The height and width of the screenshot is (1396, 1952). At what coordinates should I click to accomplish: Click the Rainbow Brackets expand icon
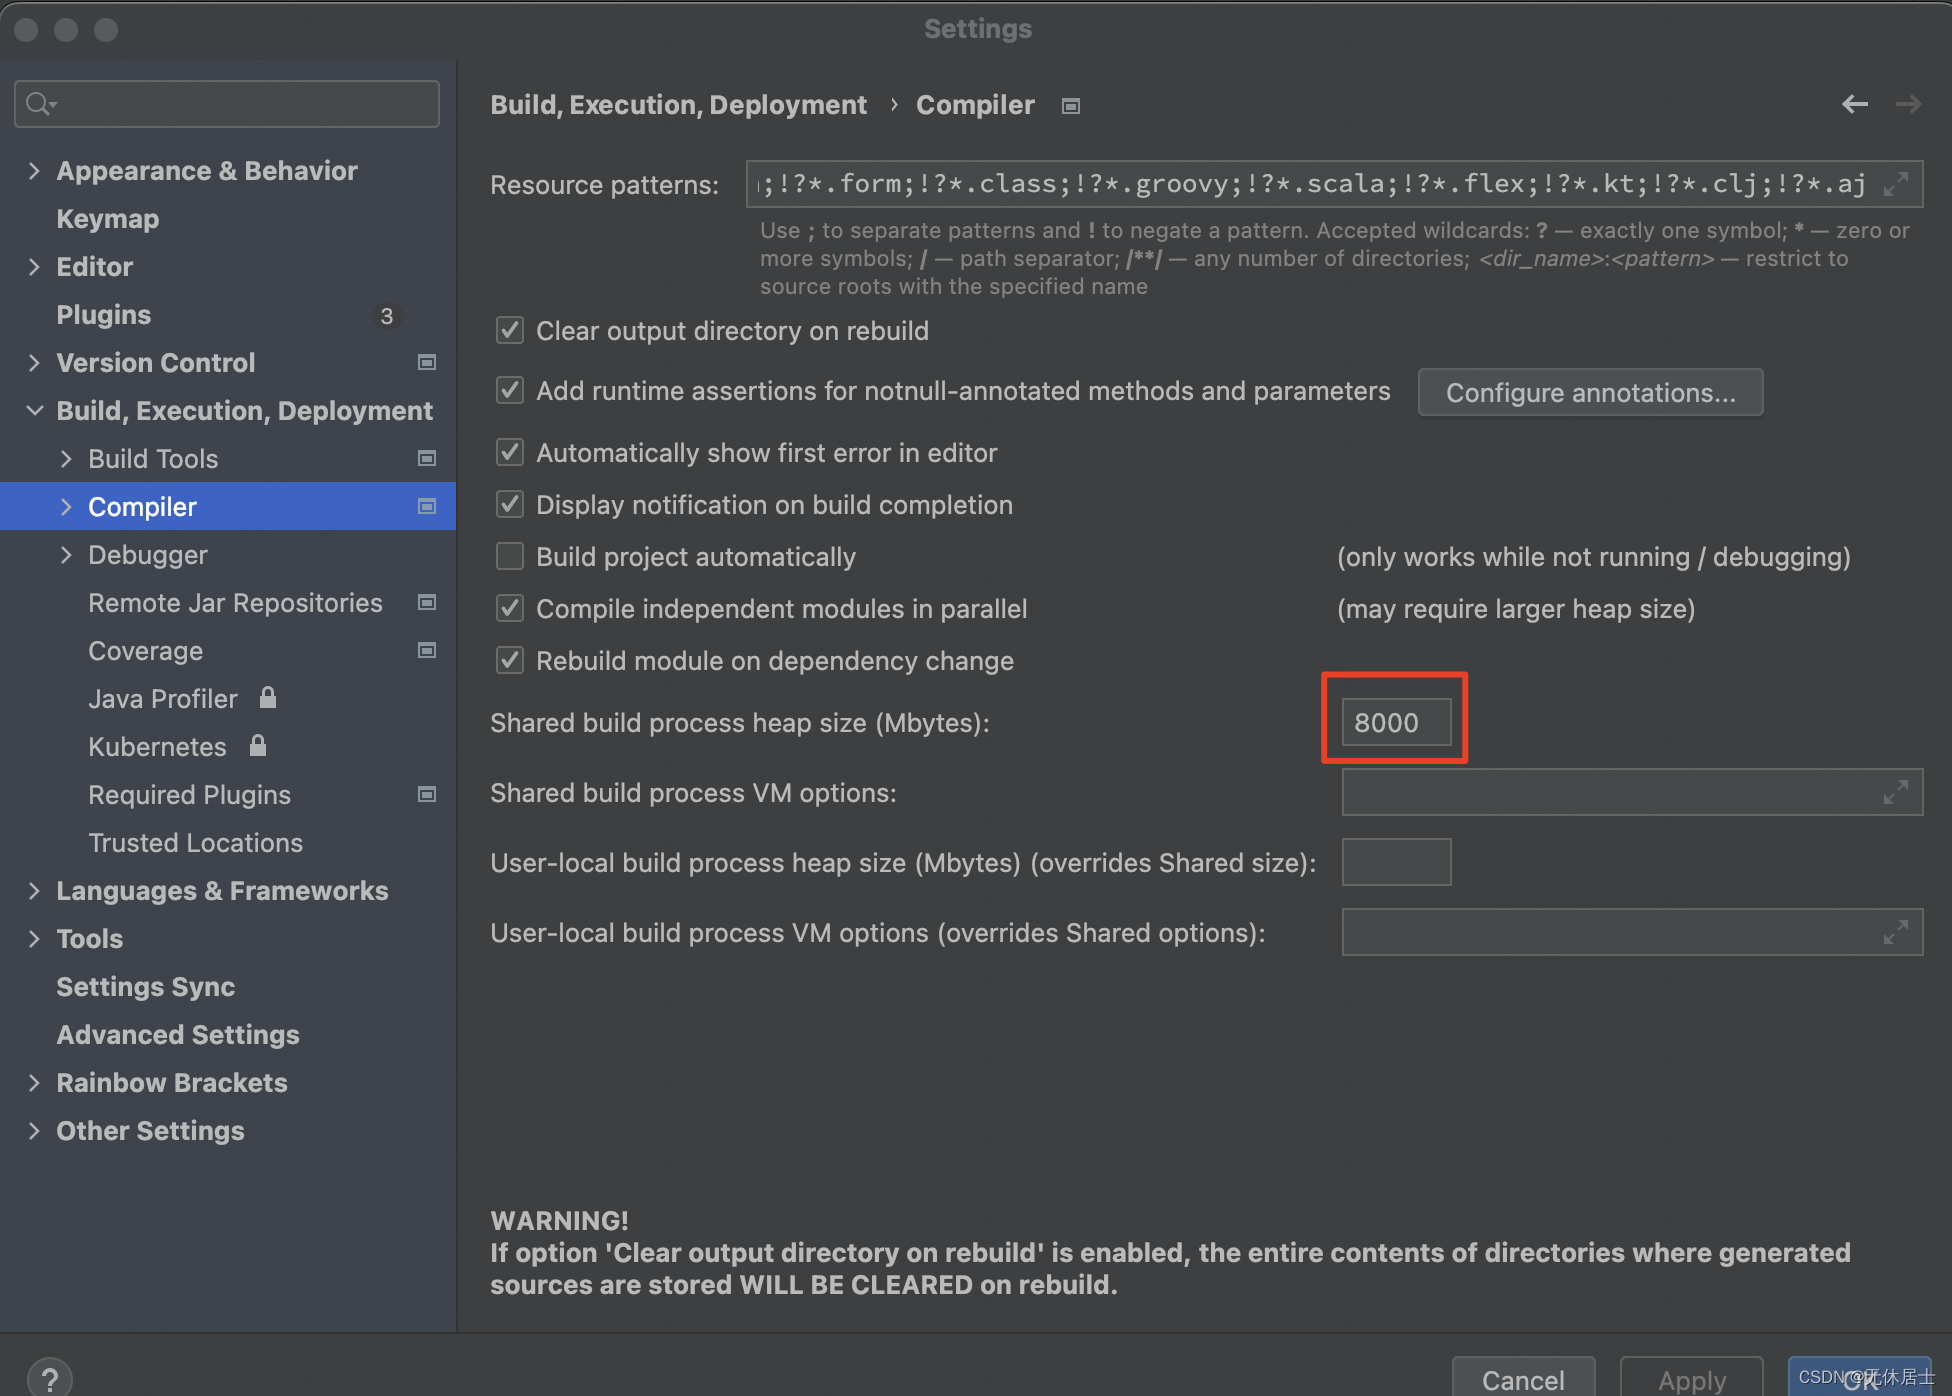click(x=33, y=1083)
